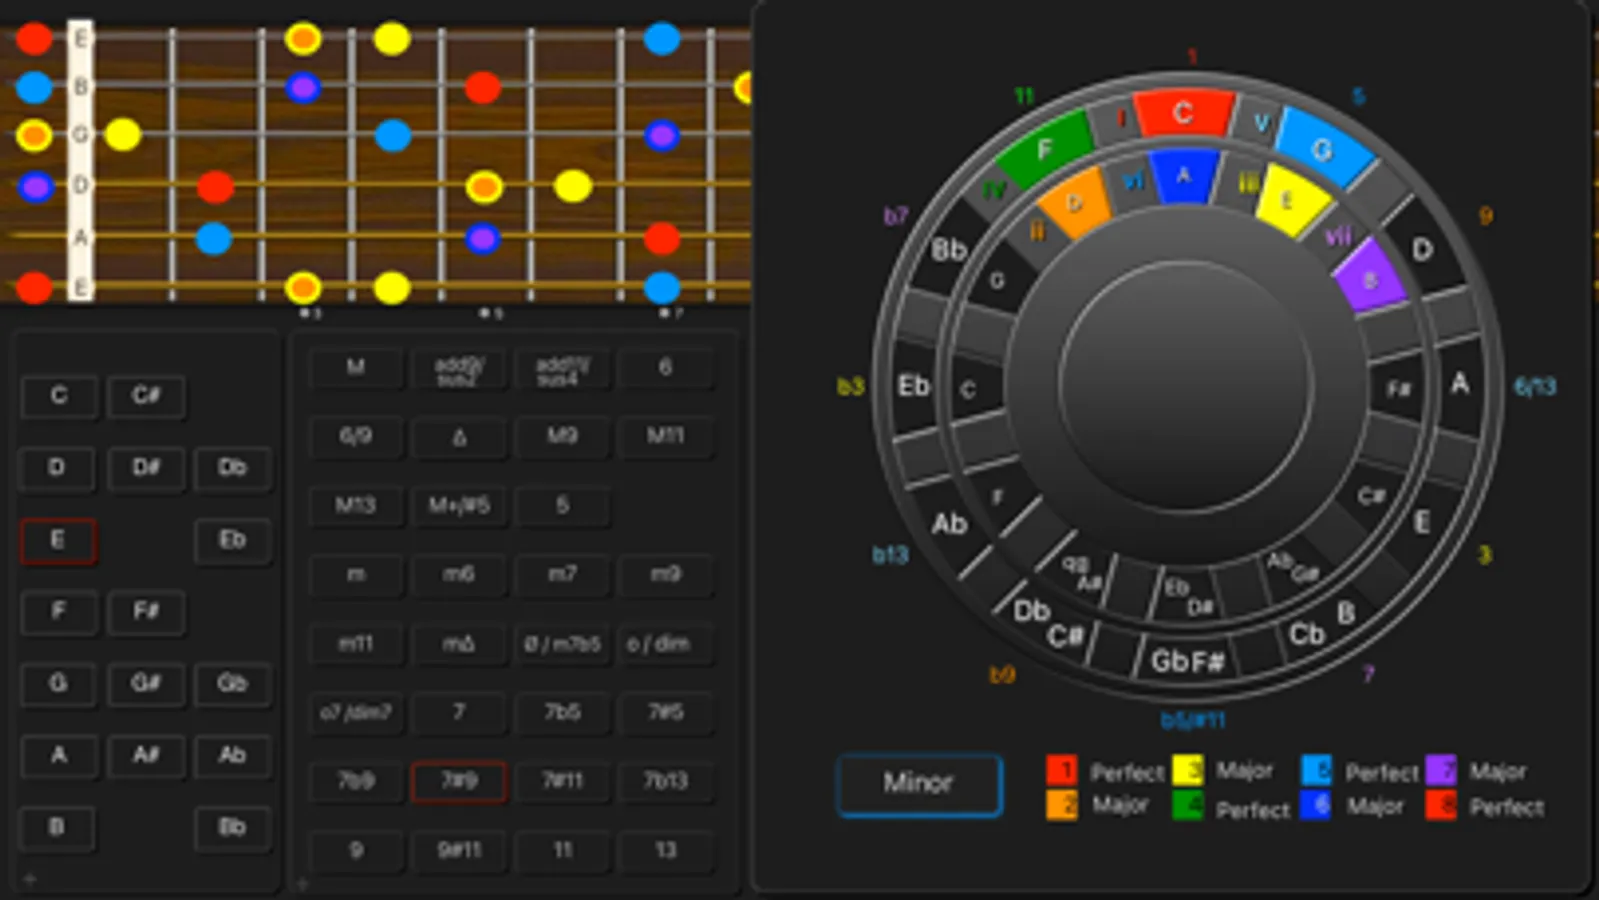Select the minor (m) chord type

[x=356, y=575]
